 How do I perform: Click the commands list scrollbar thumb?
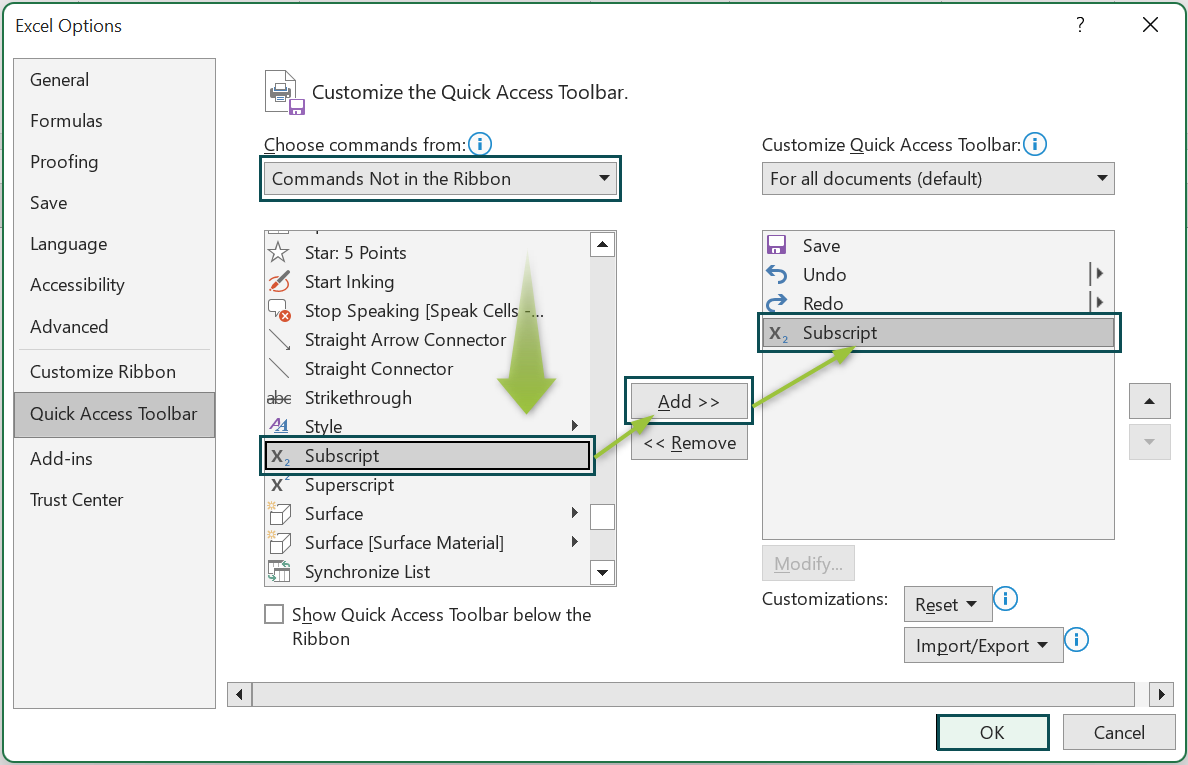pyautogui.click(x=602, y=517)
